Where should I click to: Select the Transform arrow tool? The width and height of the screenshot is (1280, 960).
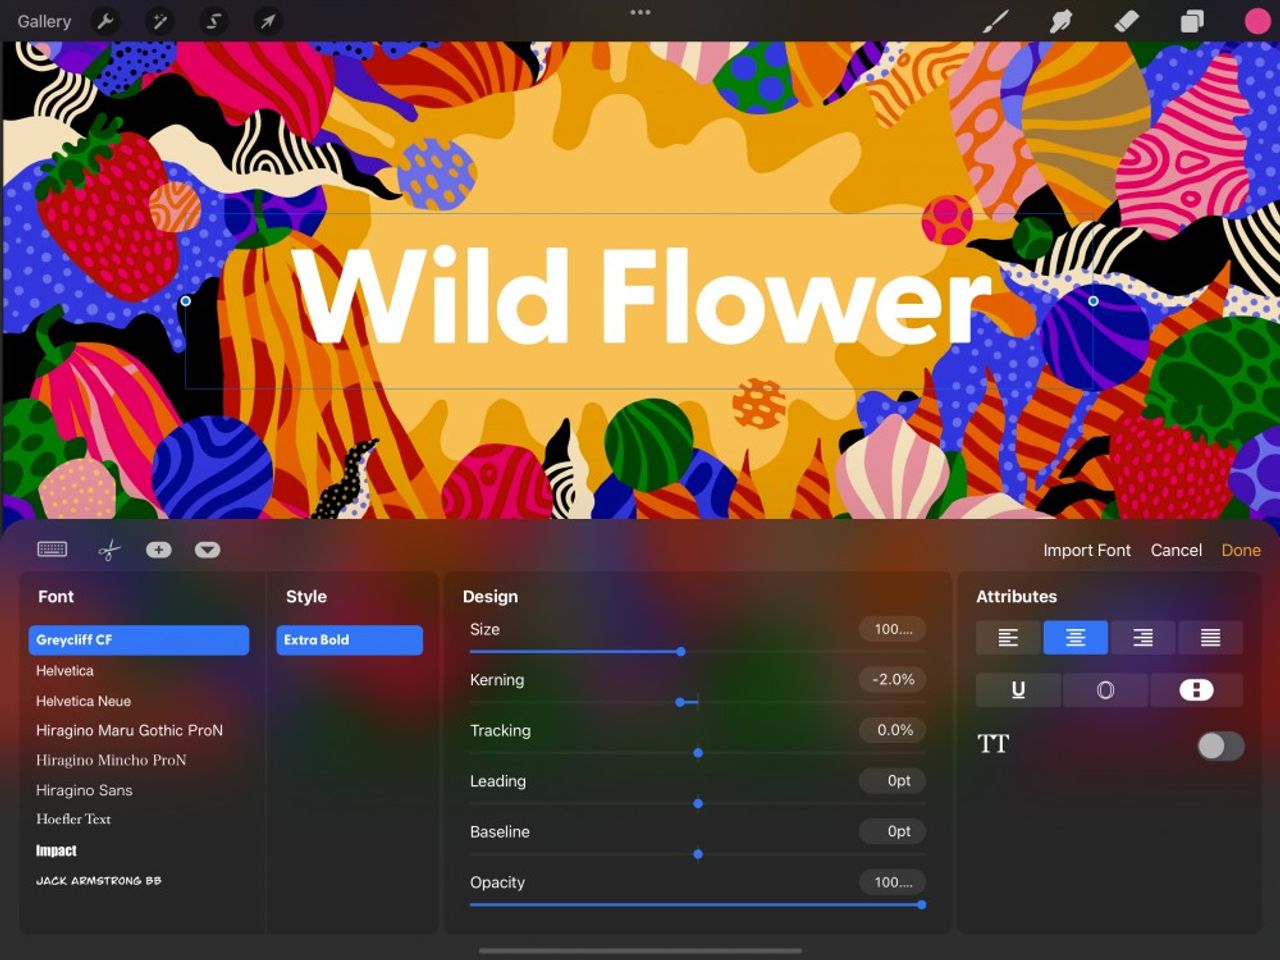click(x=267, y=20)
